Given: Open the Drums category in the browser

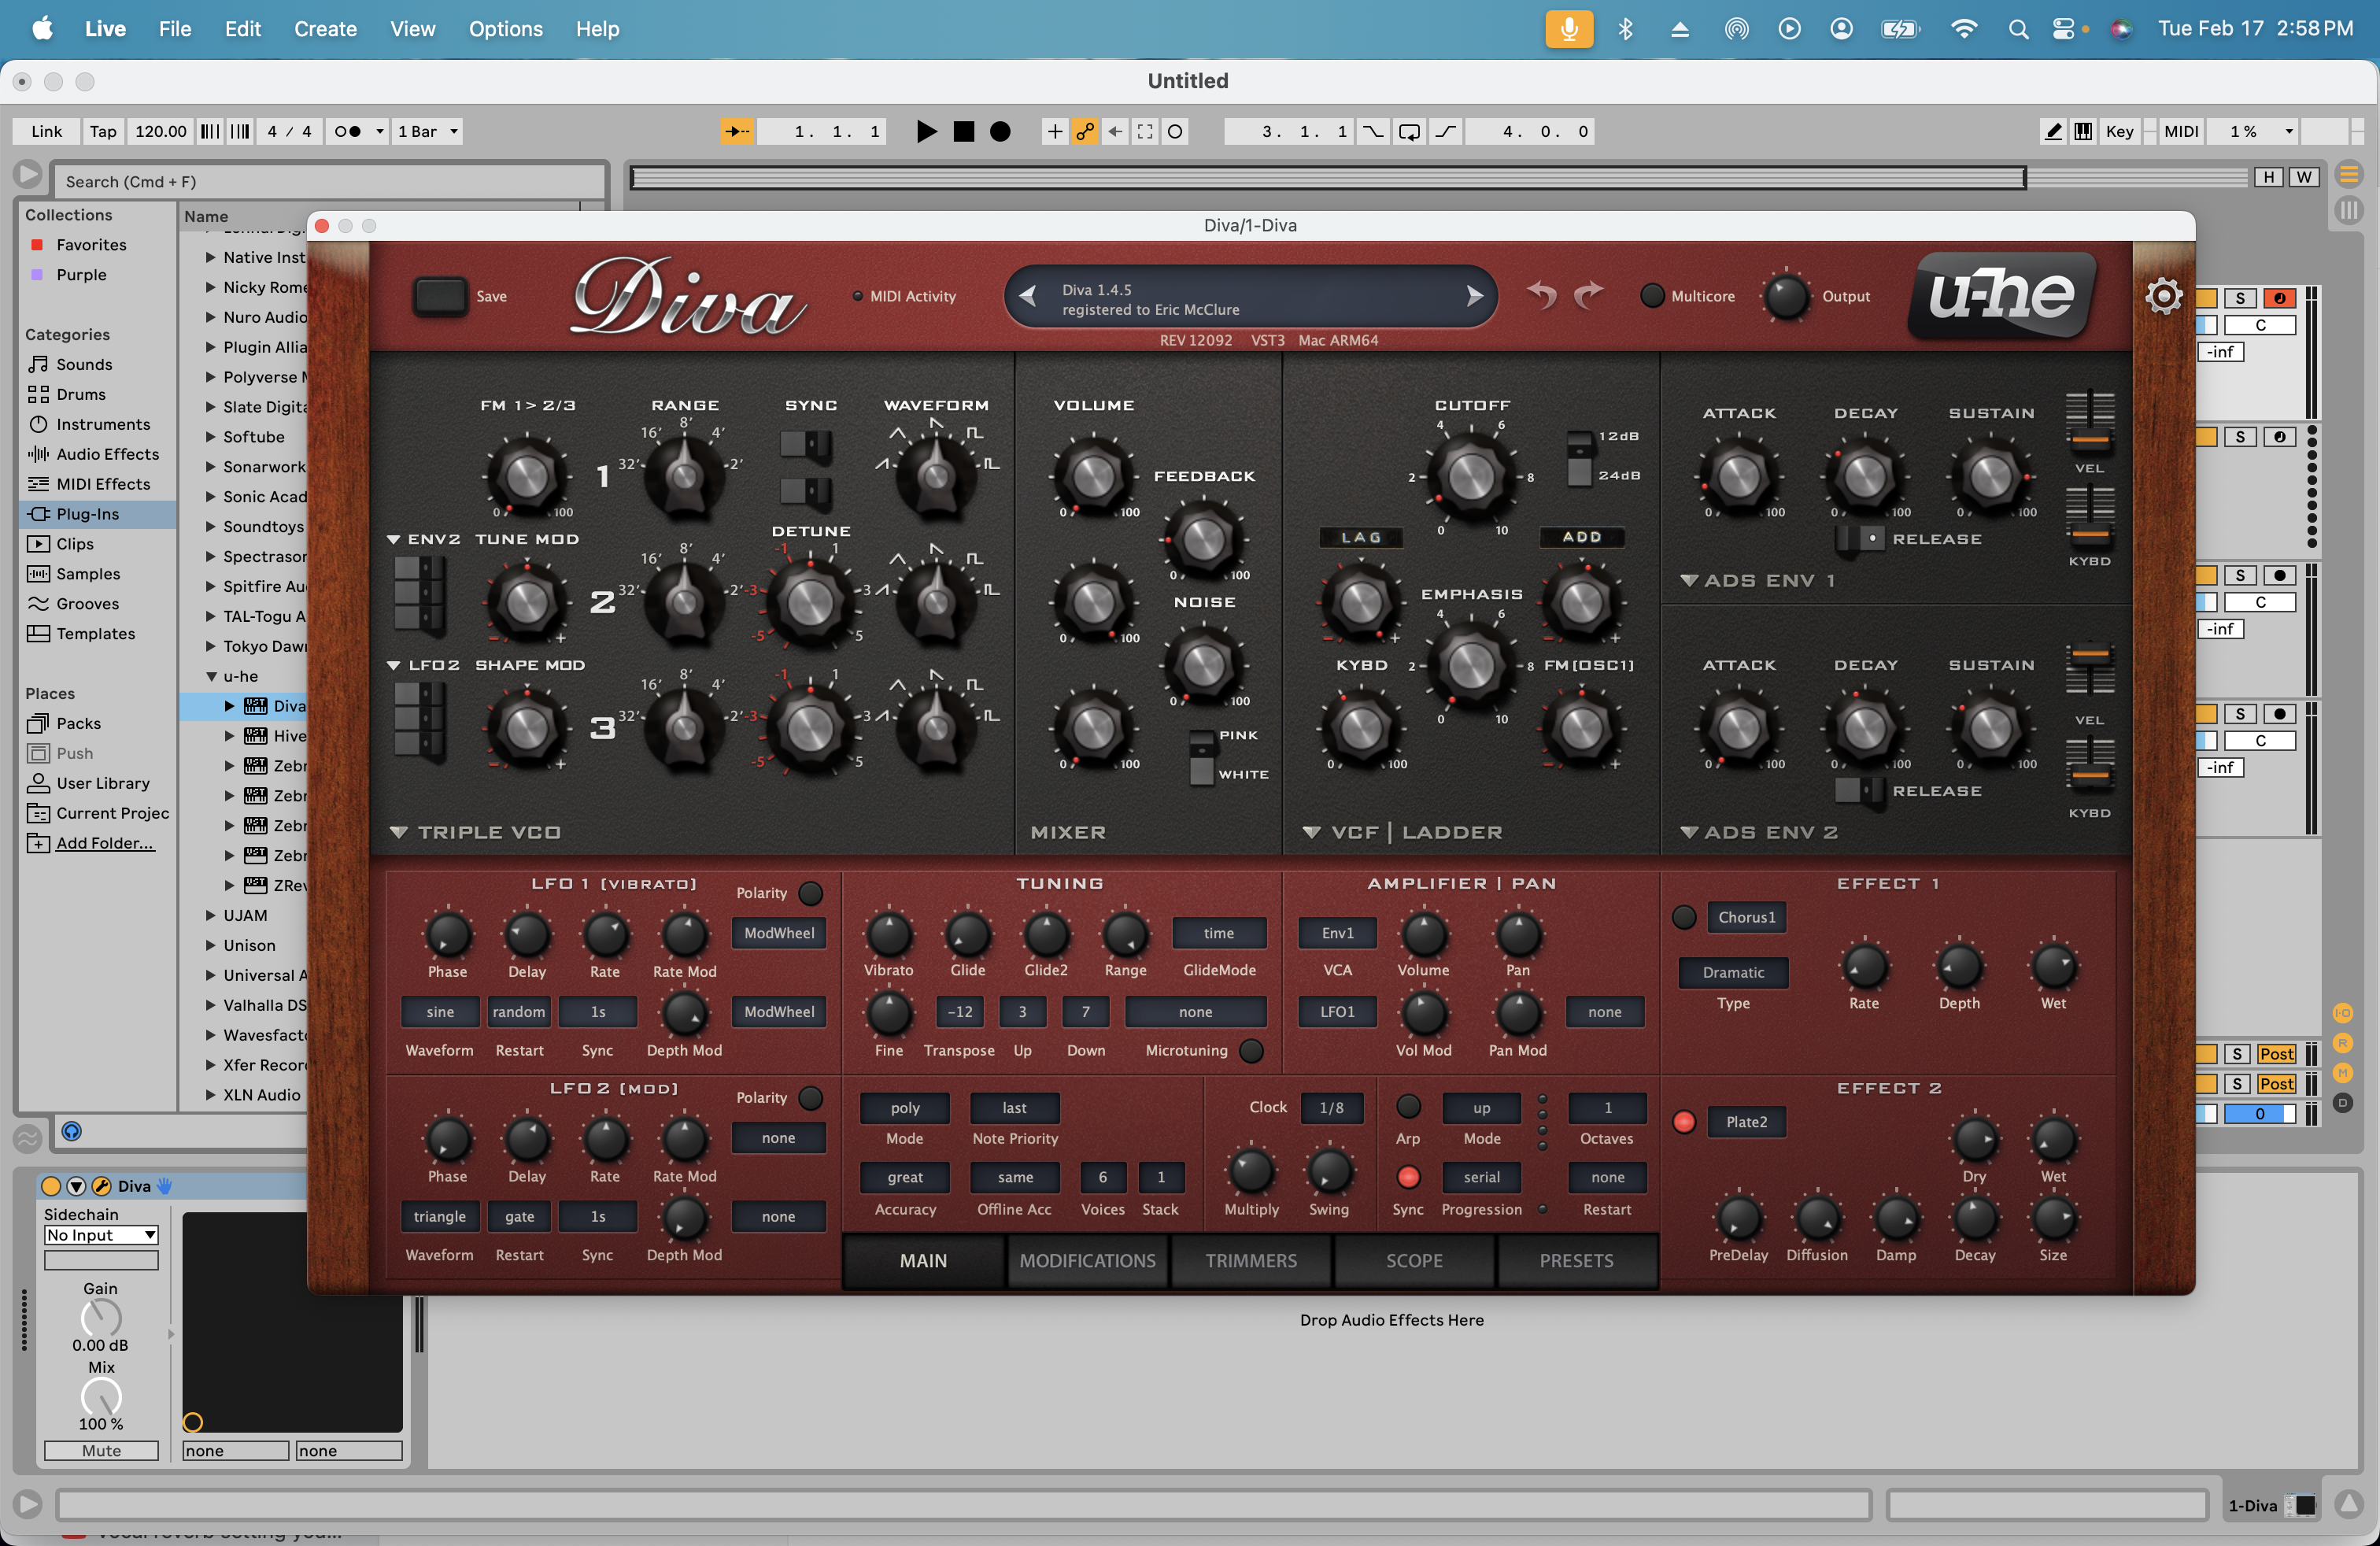Looking at the screenshot, I should pos(80,394).
